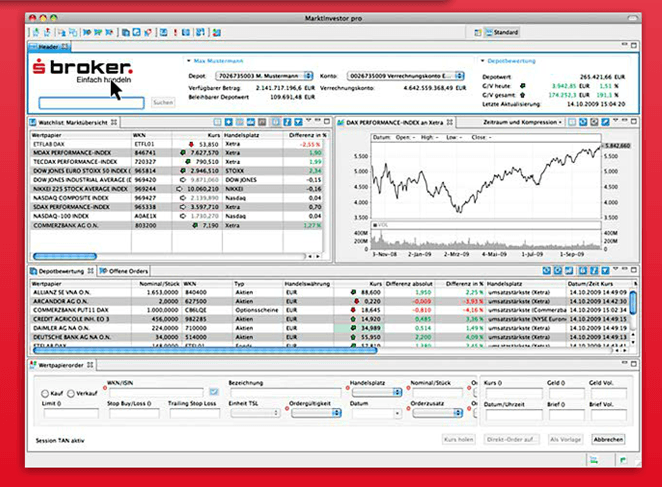This screenshot has height=488, width=663.
Task: Click the search field under broker logo
Action: [91, 103]
